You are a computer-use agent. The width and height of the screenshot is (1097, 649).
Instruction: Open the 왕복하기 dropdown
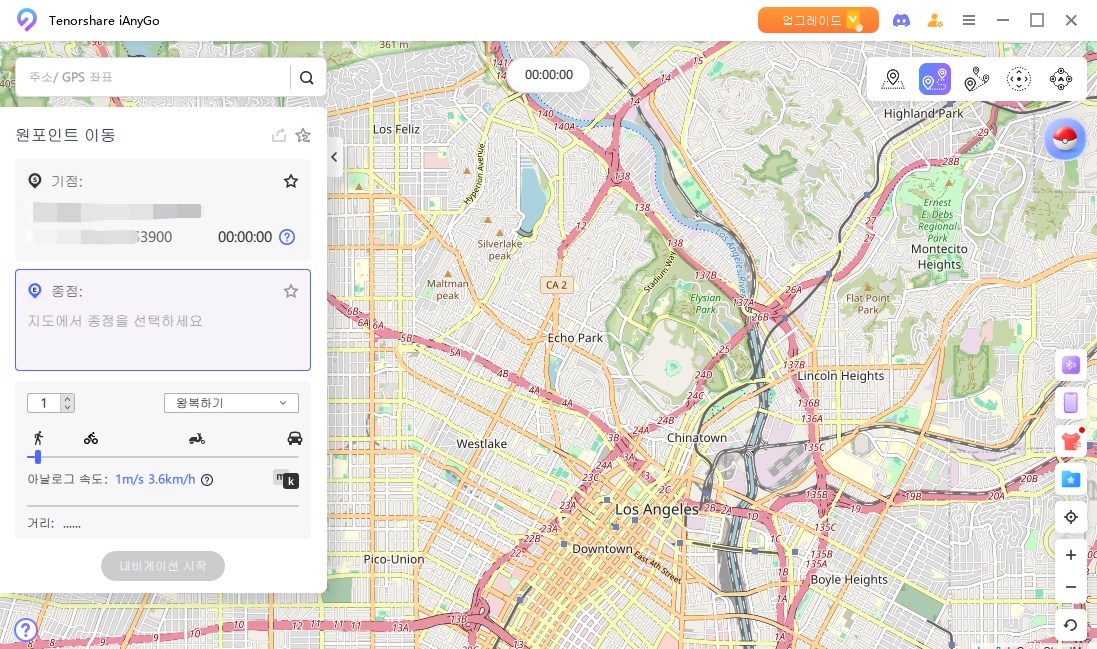[x=231, y=403]
